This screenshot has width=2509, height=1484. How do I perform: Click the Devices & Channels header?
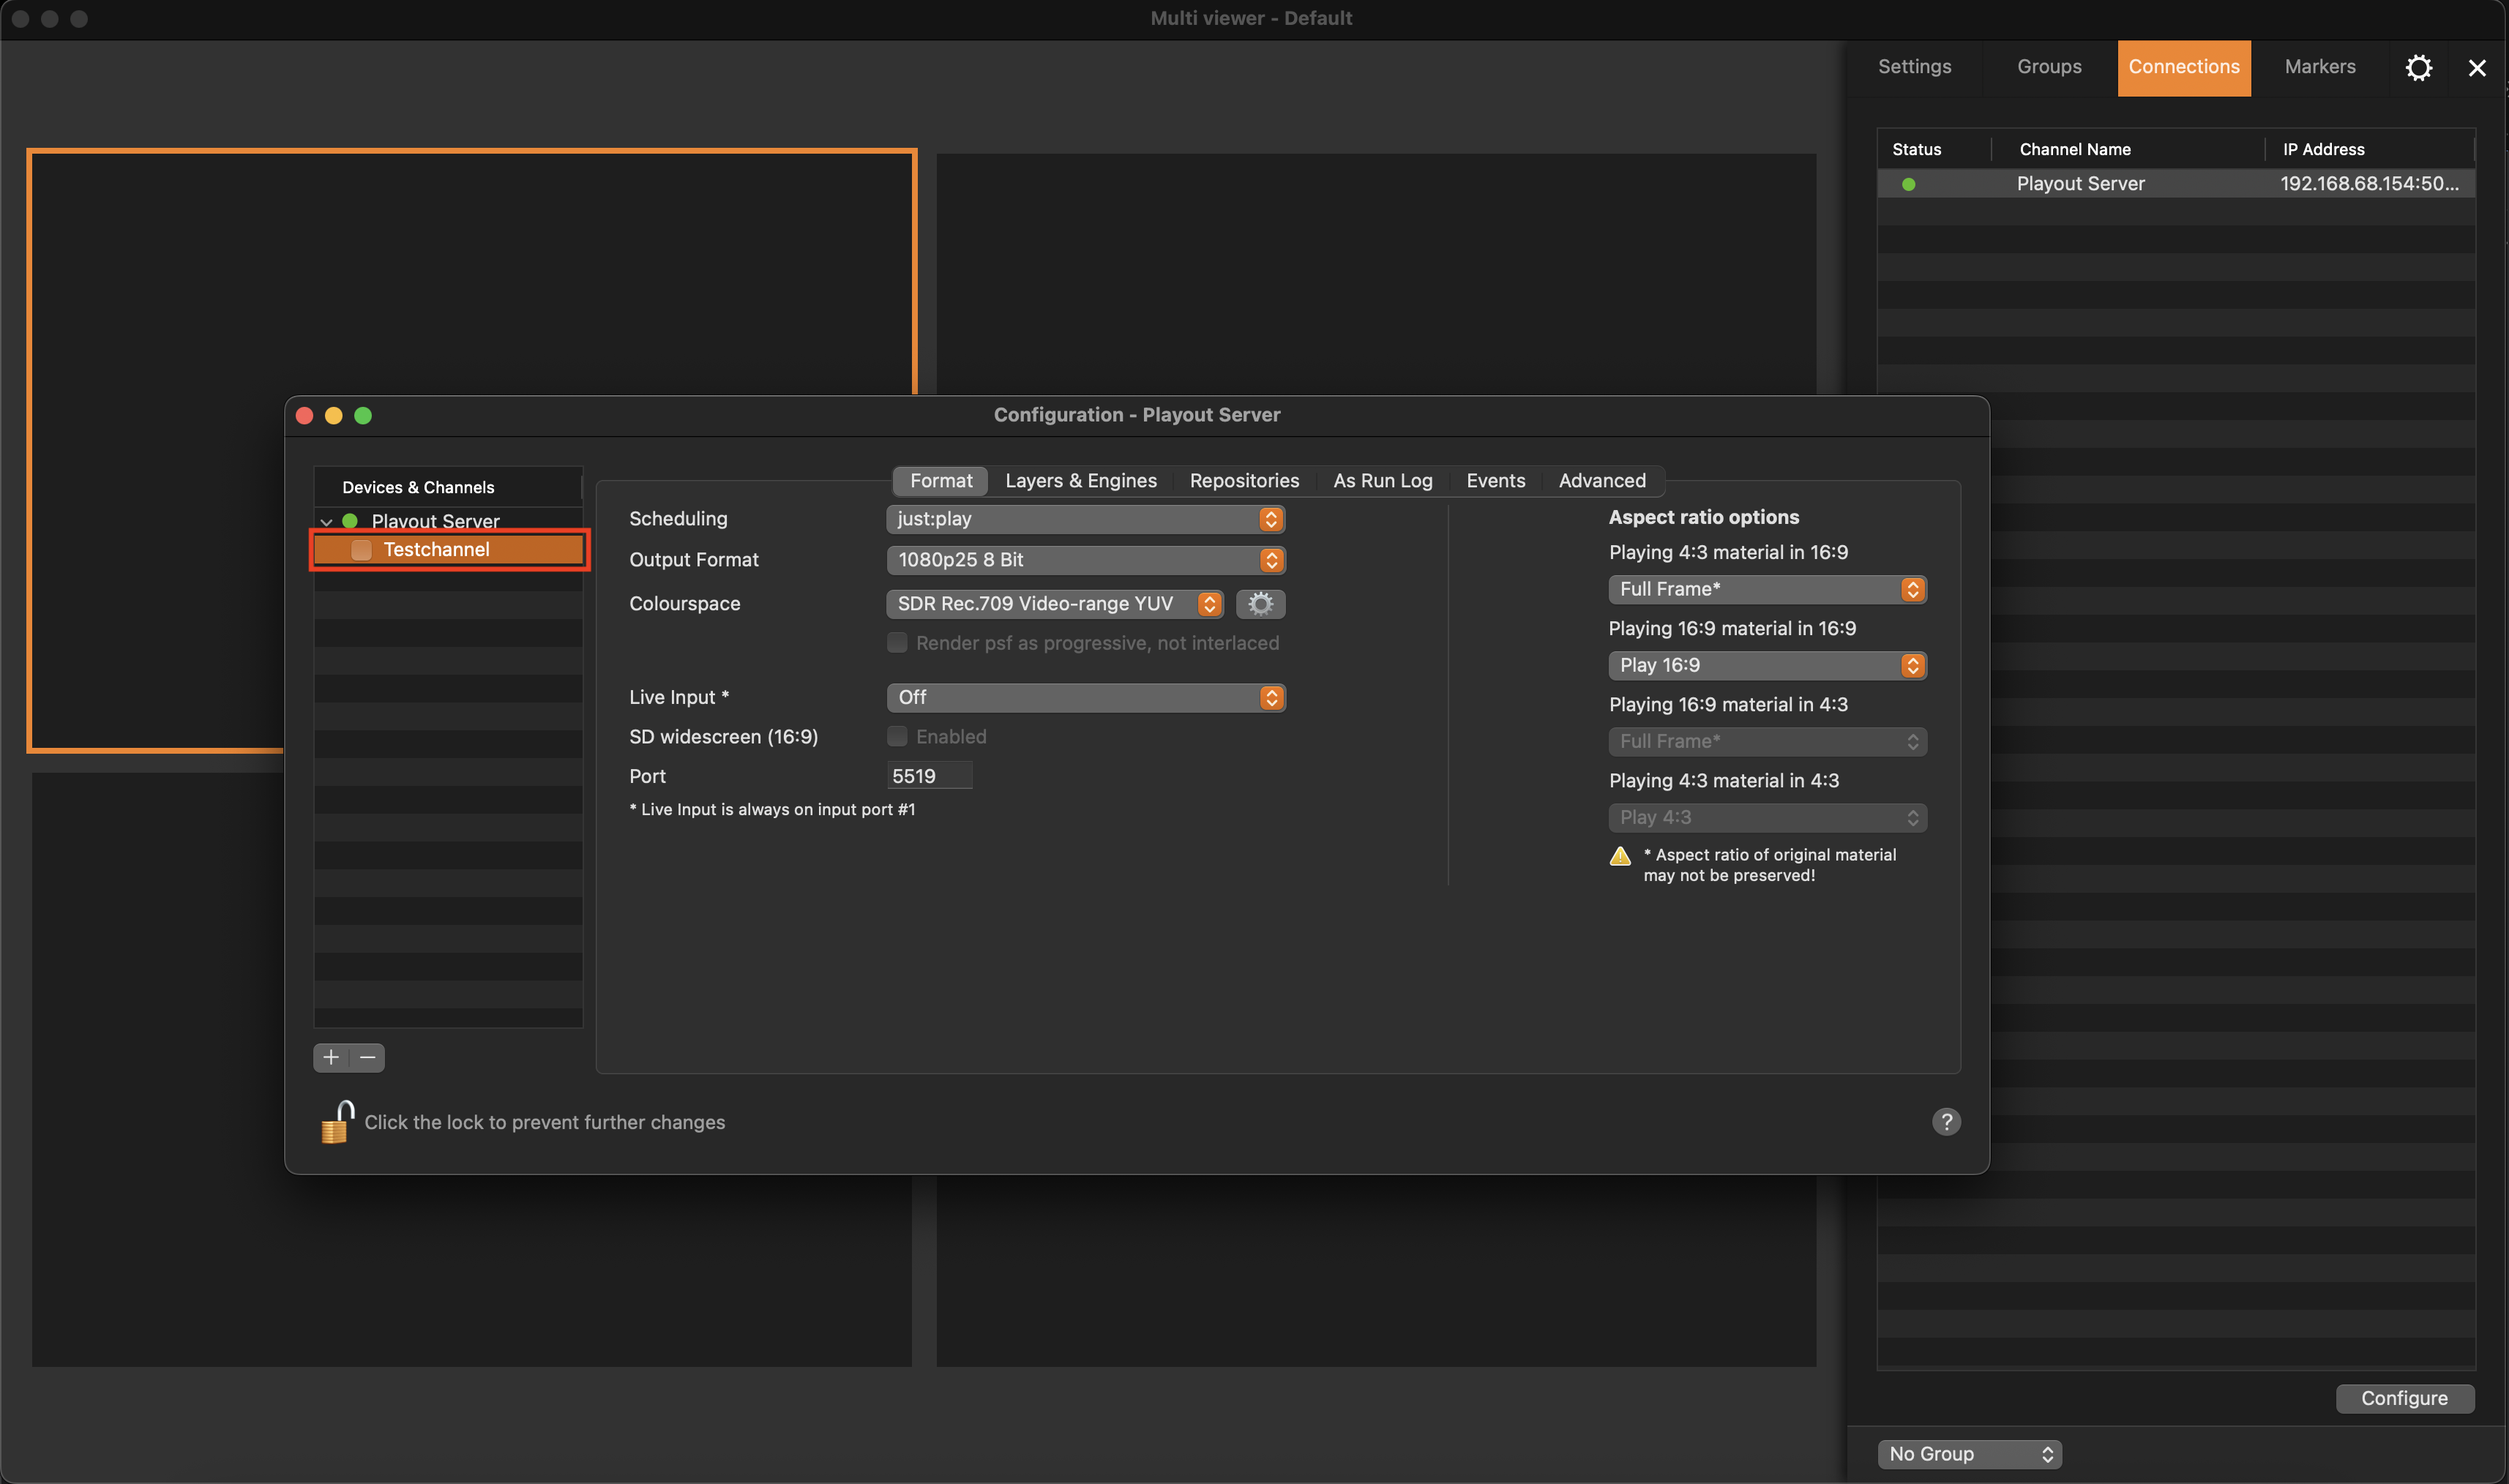tap(448, 487)
